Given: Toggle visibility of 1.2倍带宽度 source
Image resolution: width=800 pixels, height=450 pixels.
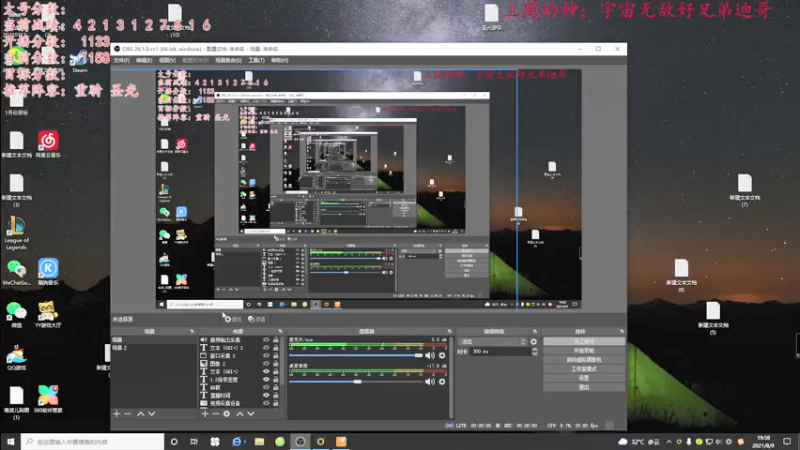Looking at the screenshot, I should tap(266, 379).
